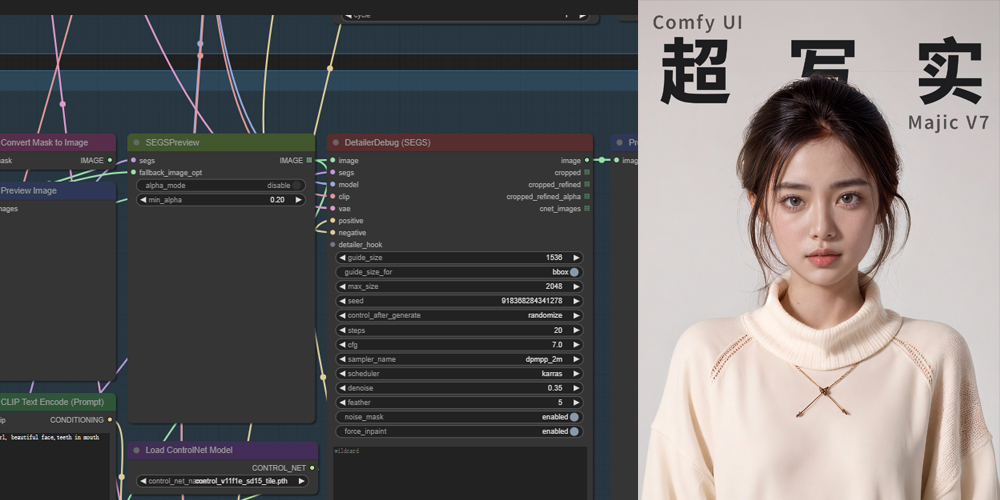Select next control_after_generate option with right arrow
1000x500 pixels.
pos(576,316)
